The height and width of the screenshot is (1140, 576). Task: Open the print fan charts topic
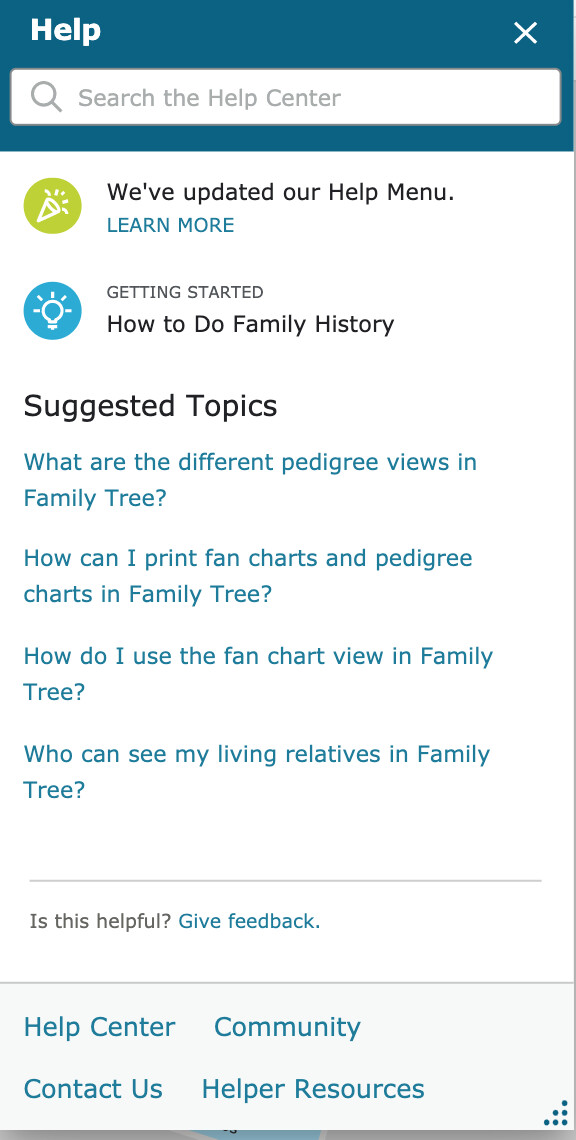click(x=248, y=576)
